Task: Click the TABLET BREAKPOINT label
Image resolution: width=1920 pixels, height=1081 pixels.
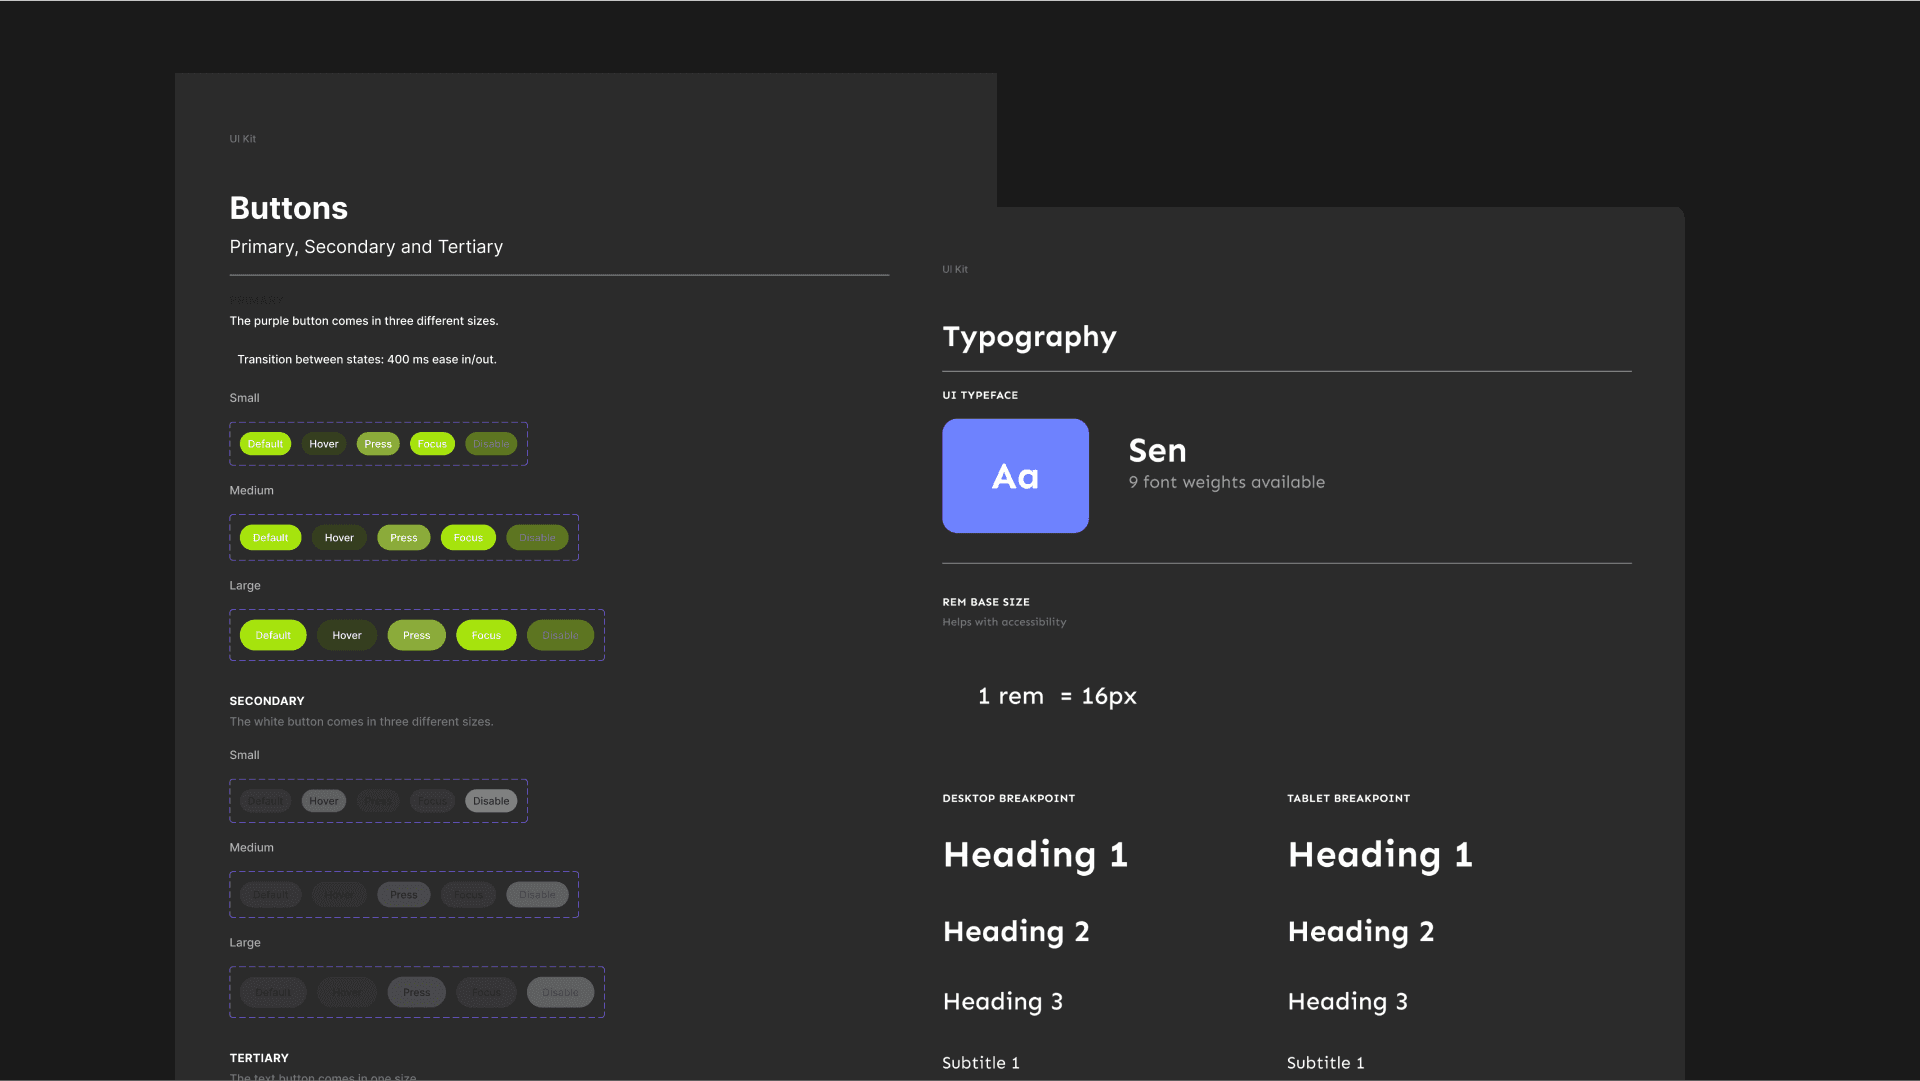Action: (x=1349, y=799)
